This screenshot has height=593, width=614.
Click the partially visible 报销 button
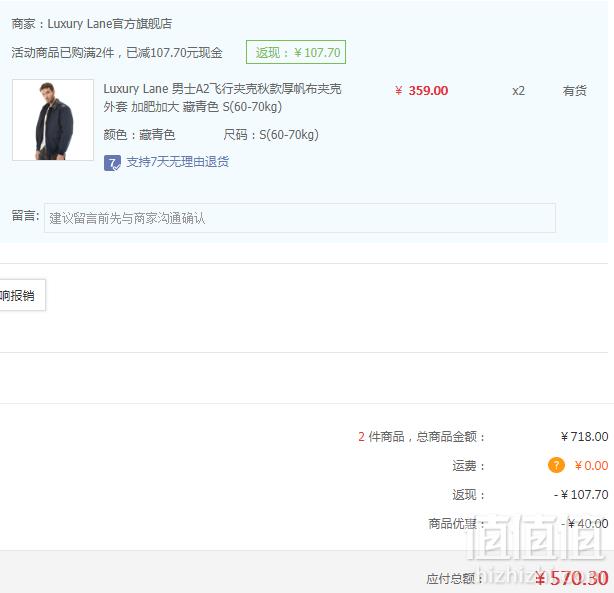coord(22,295)
